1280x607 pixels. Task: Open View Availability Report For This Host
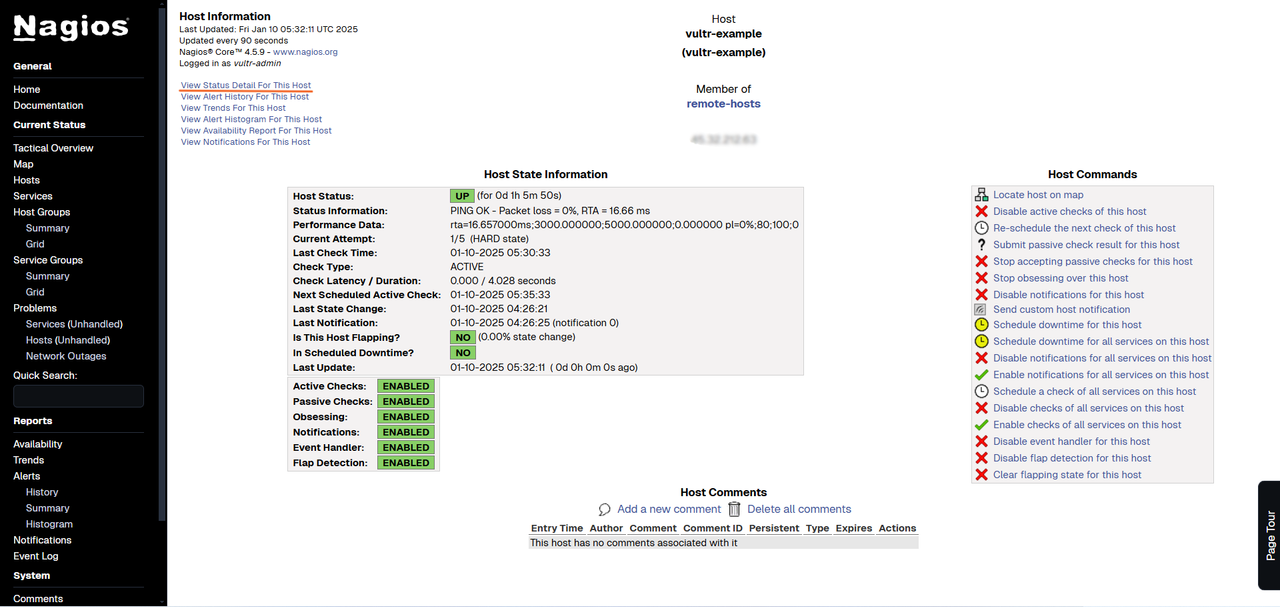[256, 130]
